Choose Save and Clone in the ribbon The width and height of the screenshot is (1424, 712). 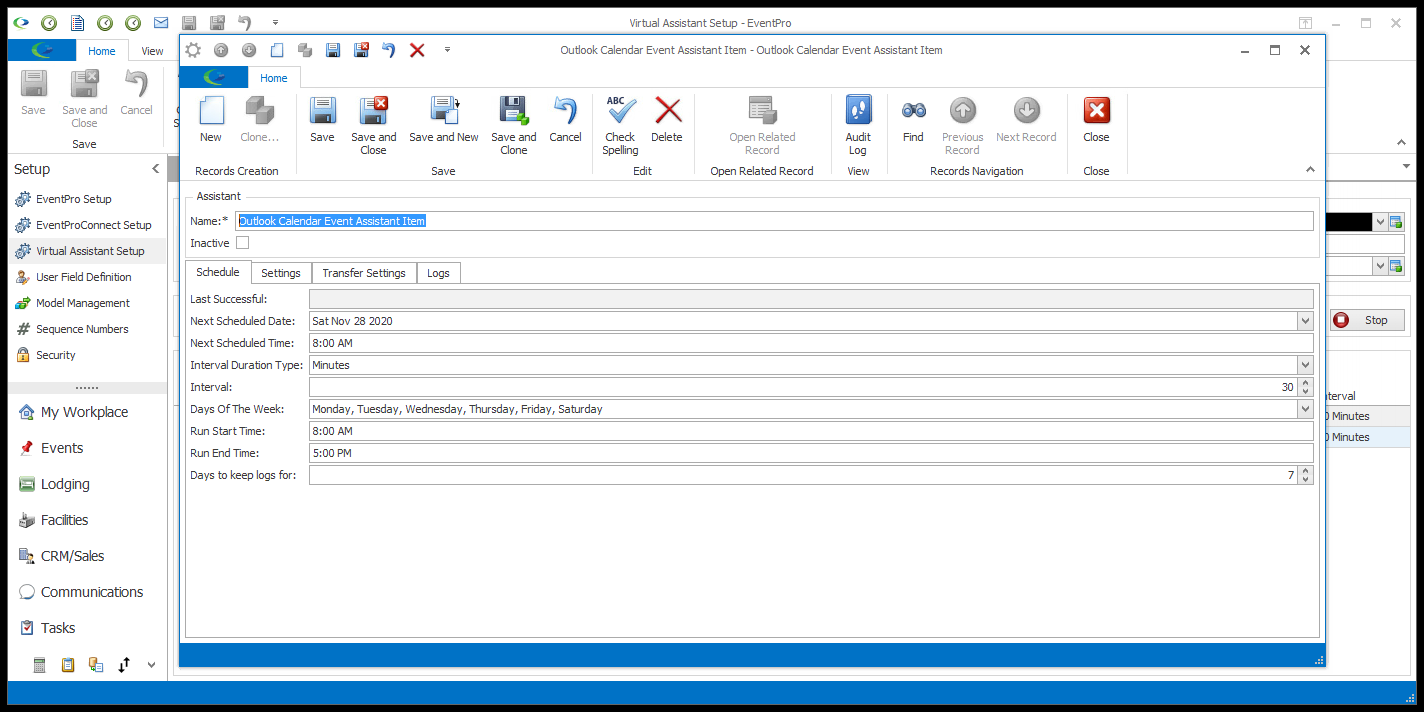(x=514, y=125)
